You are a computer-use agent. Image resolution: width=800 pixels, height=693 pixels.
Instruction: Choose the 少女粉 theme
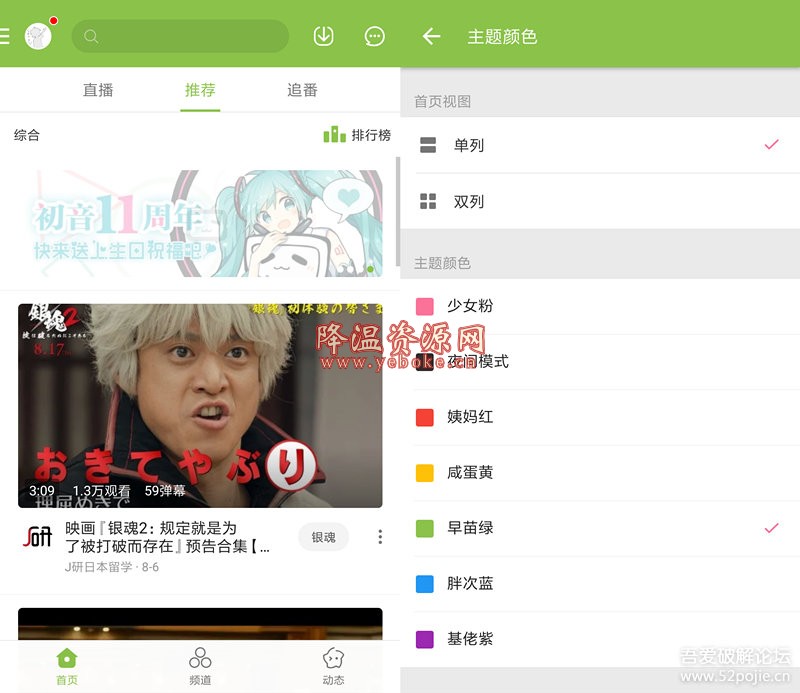600,306
